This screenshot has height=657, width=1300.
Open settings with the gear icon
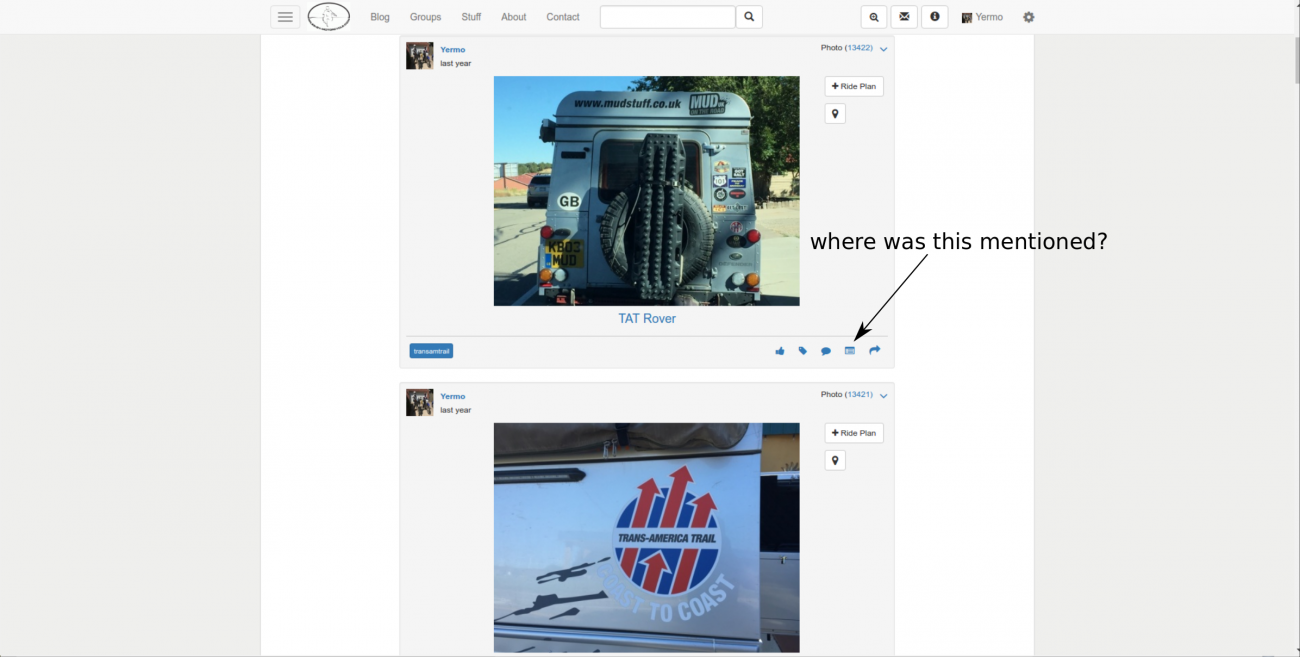(x=1028, y=17)
